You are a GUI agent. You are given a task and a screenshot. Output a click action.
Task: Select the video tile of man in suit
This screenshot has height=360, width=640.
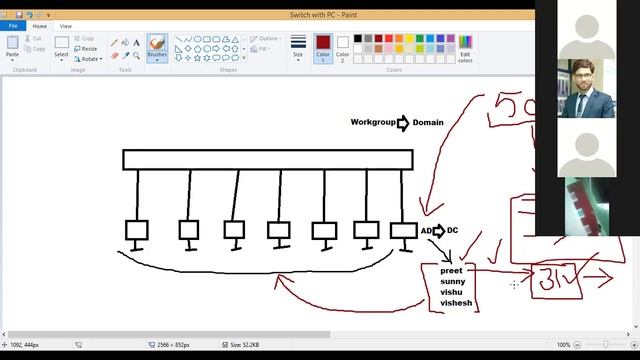587,89
